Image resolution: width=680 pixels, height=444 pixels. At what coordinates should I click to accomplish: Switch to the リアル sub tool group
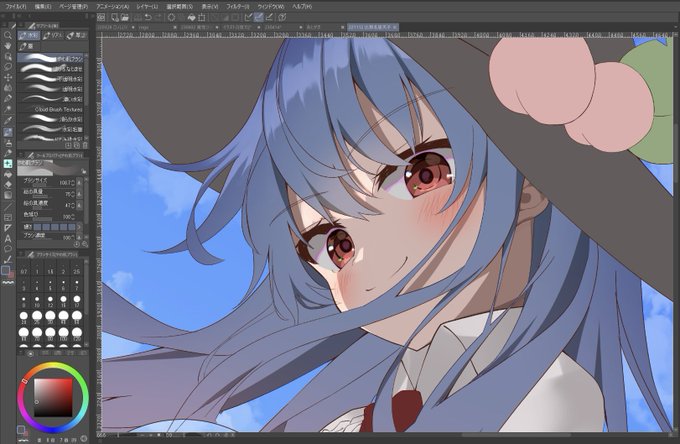coord(53,36)
